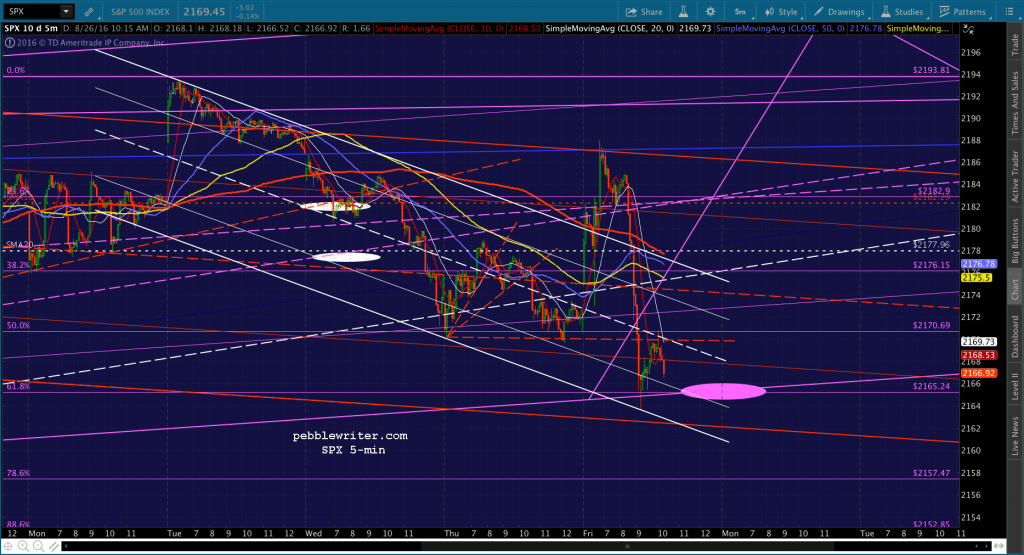Click the Fri date label on time axis
Viewport: 1024px width, 555px height.
point(588,533)
